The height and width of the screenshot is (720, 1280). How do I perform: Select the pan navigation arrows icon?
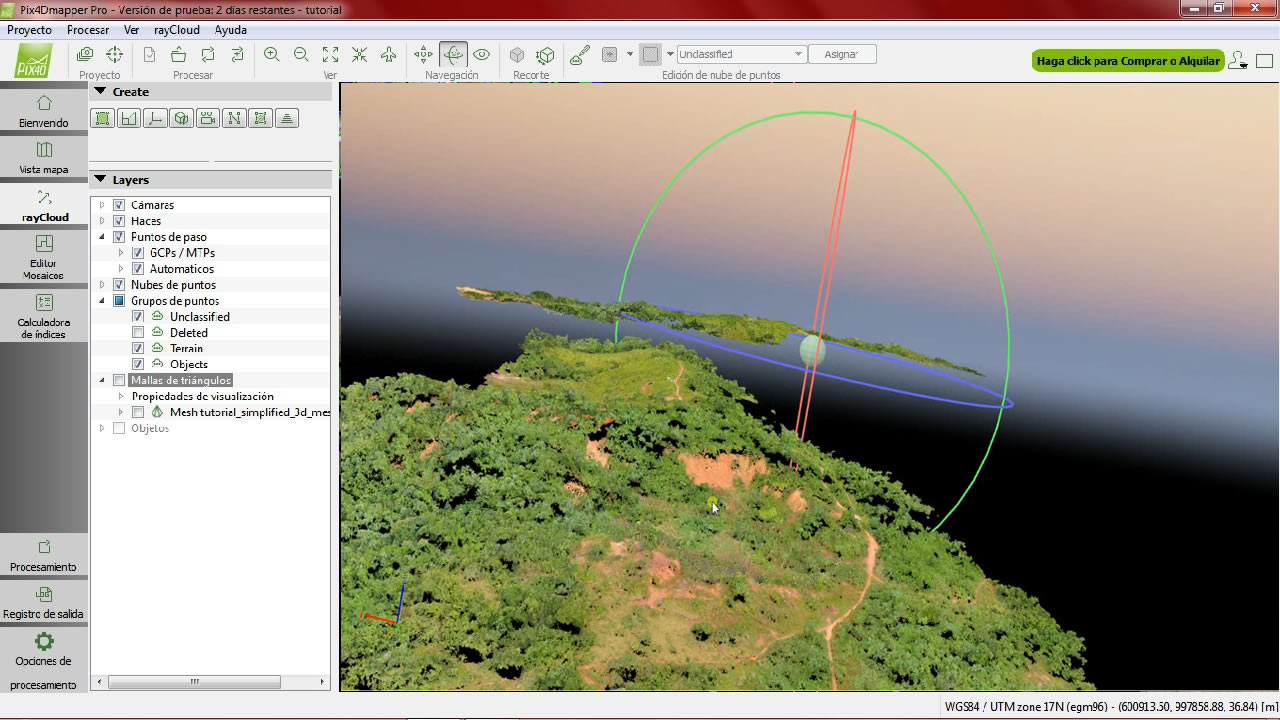(x=424, y=55)
